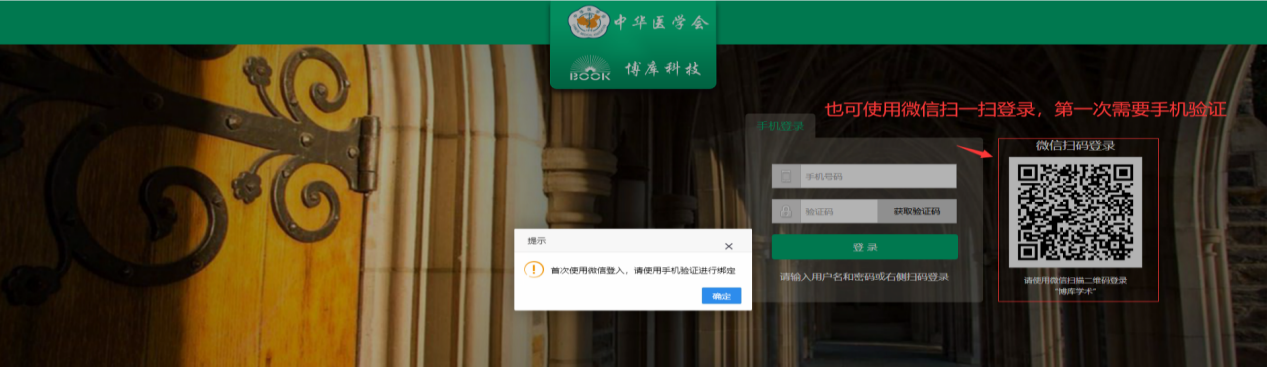Screen dimensions: 1267x367
Task: Click the 请输入用户名和密码或右侧扫码登录 hint text
Action: coord(865,277)
